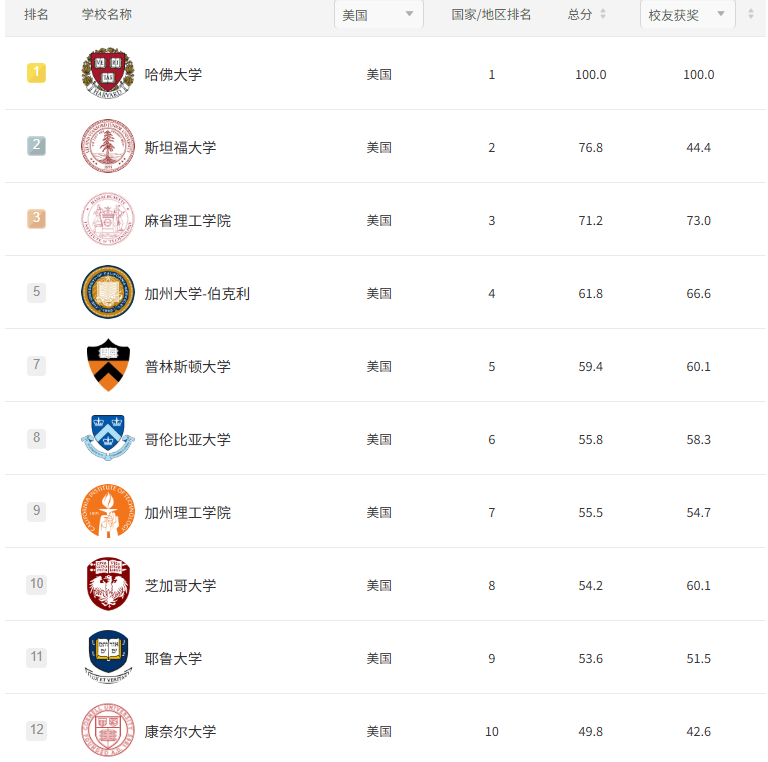Image resolution: width=768 pixels, height=762 pixels.
Task: Open the 校友获奖 indicator dropdown
Action: tap(688, 14)
